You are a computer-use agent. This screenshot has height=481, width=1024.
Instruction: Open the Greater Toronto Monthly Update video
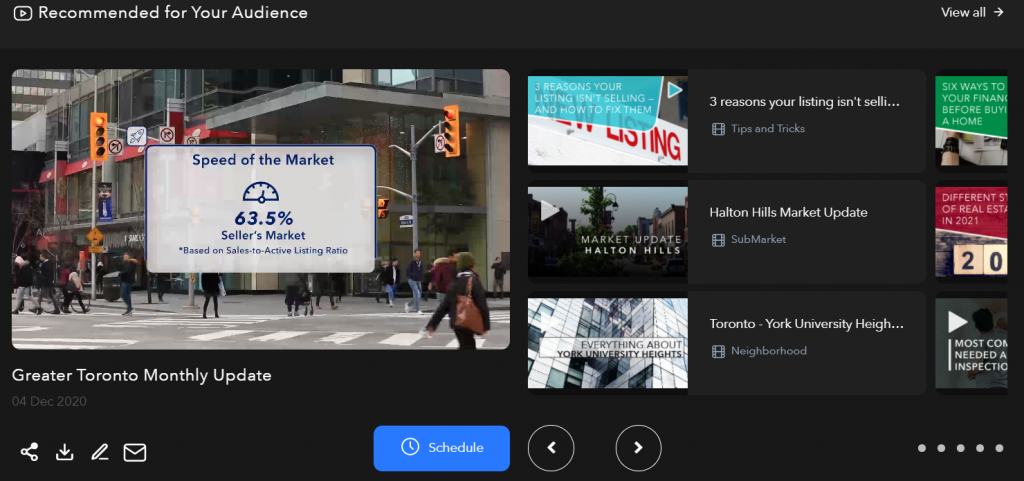tap(260, 209)
